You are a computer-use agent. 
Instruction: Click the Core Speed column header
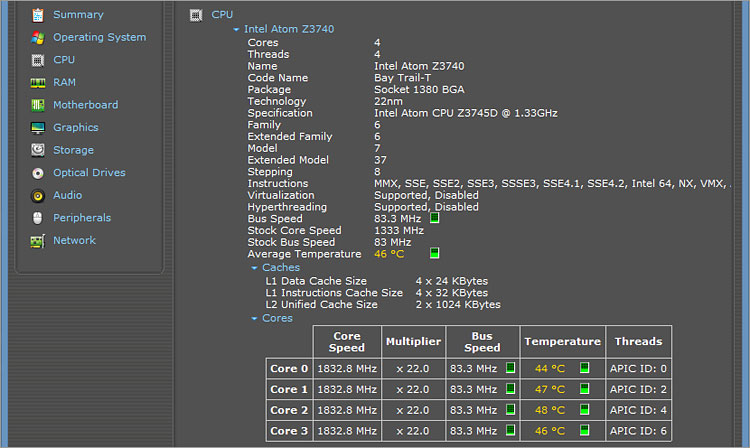pyautogui.click(x=347, y=342)
